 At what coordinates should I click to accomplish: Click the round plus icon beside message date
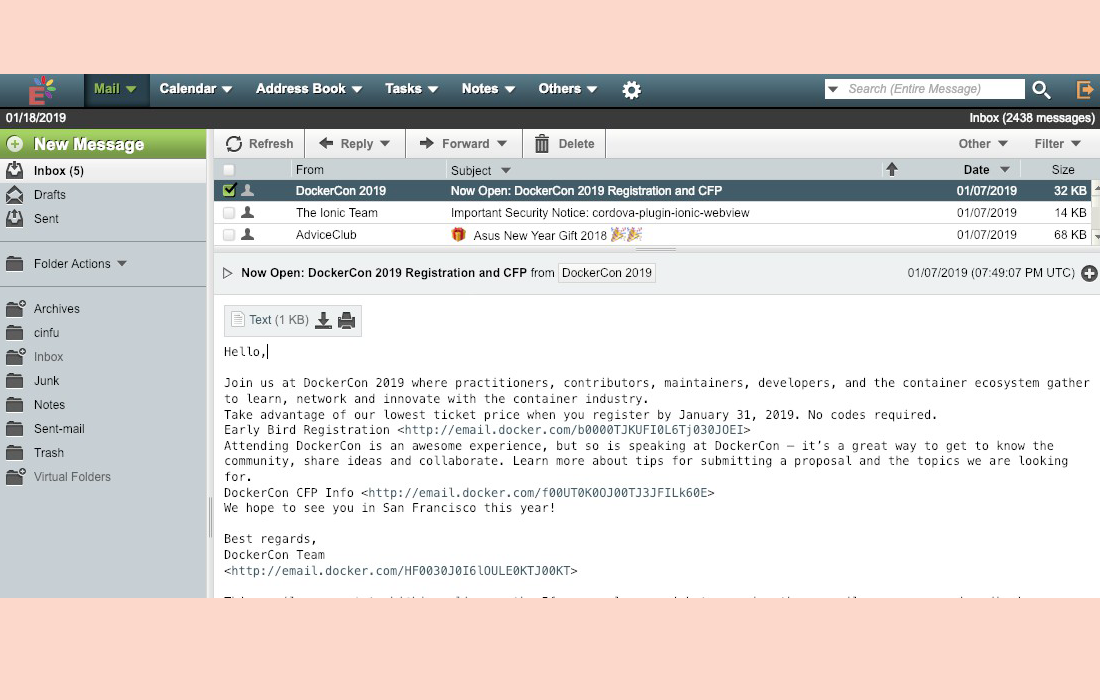[x=1089, y=274]
